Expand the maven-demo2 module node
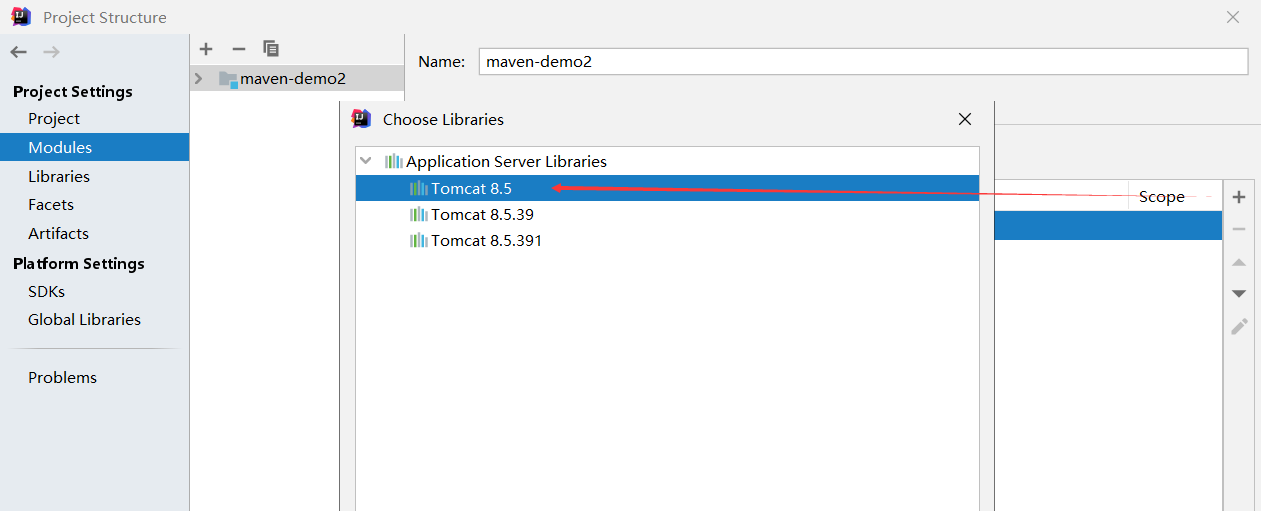 pos(199,78)
